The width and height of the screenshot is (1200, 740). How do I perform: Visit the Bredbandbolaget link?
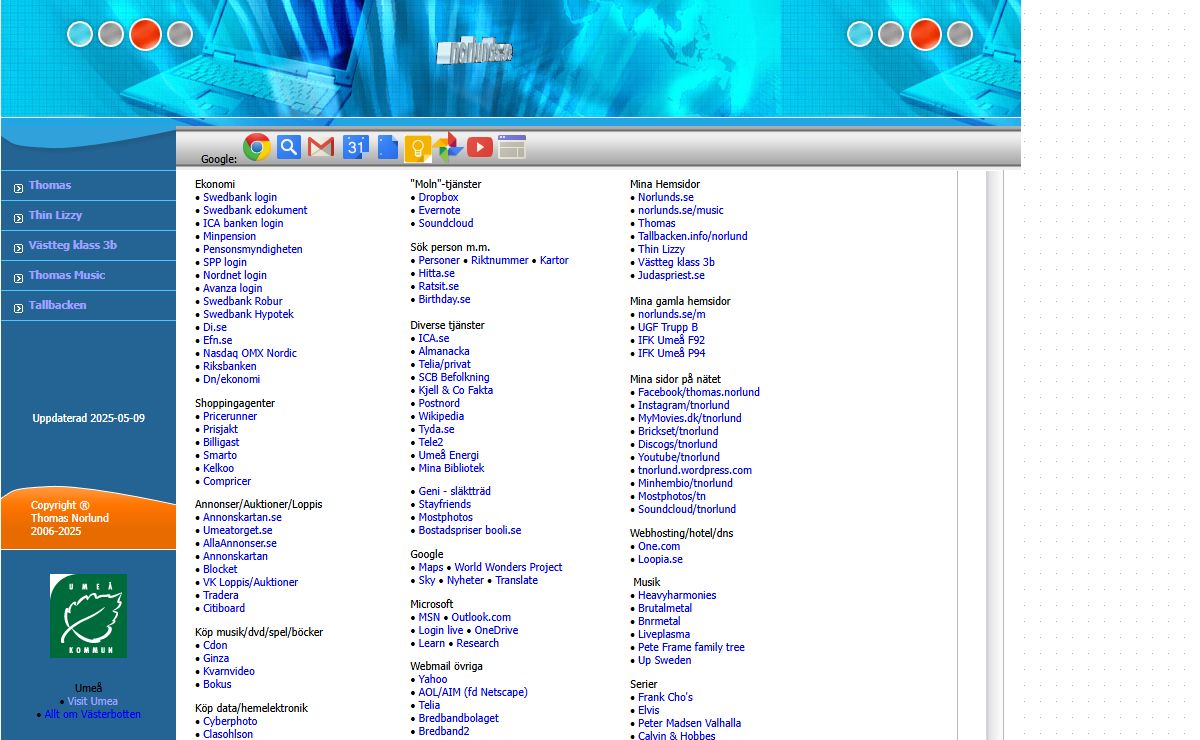coord(458,719)
